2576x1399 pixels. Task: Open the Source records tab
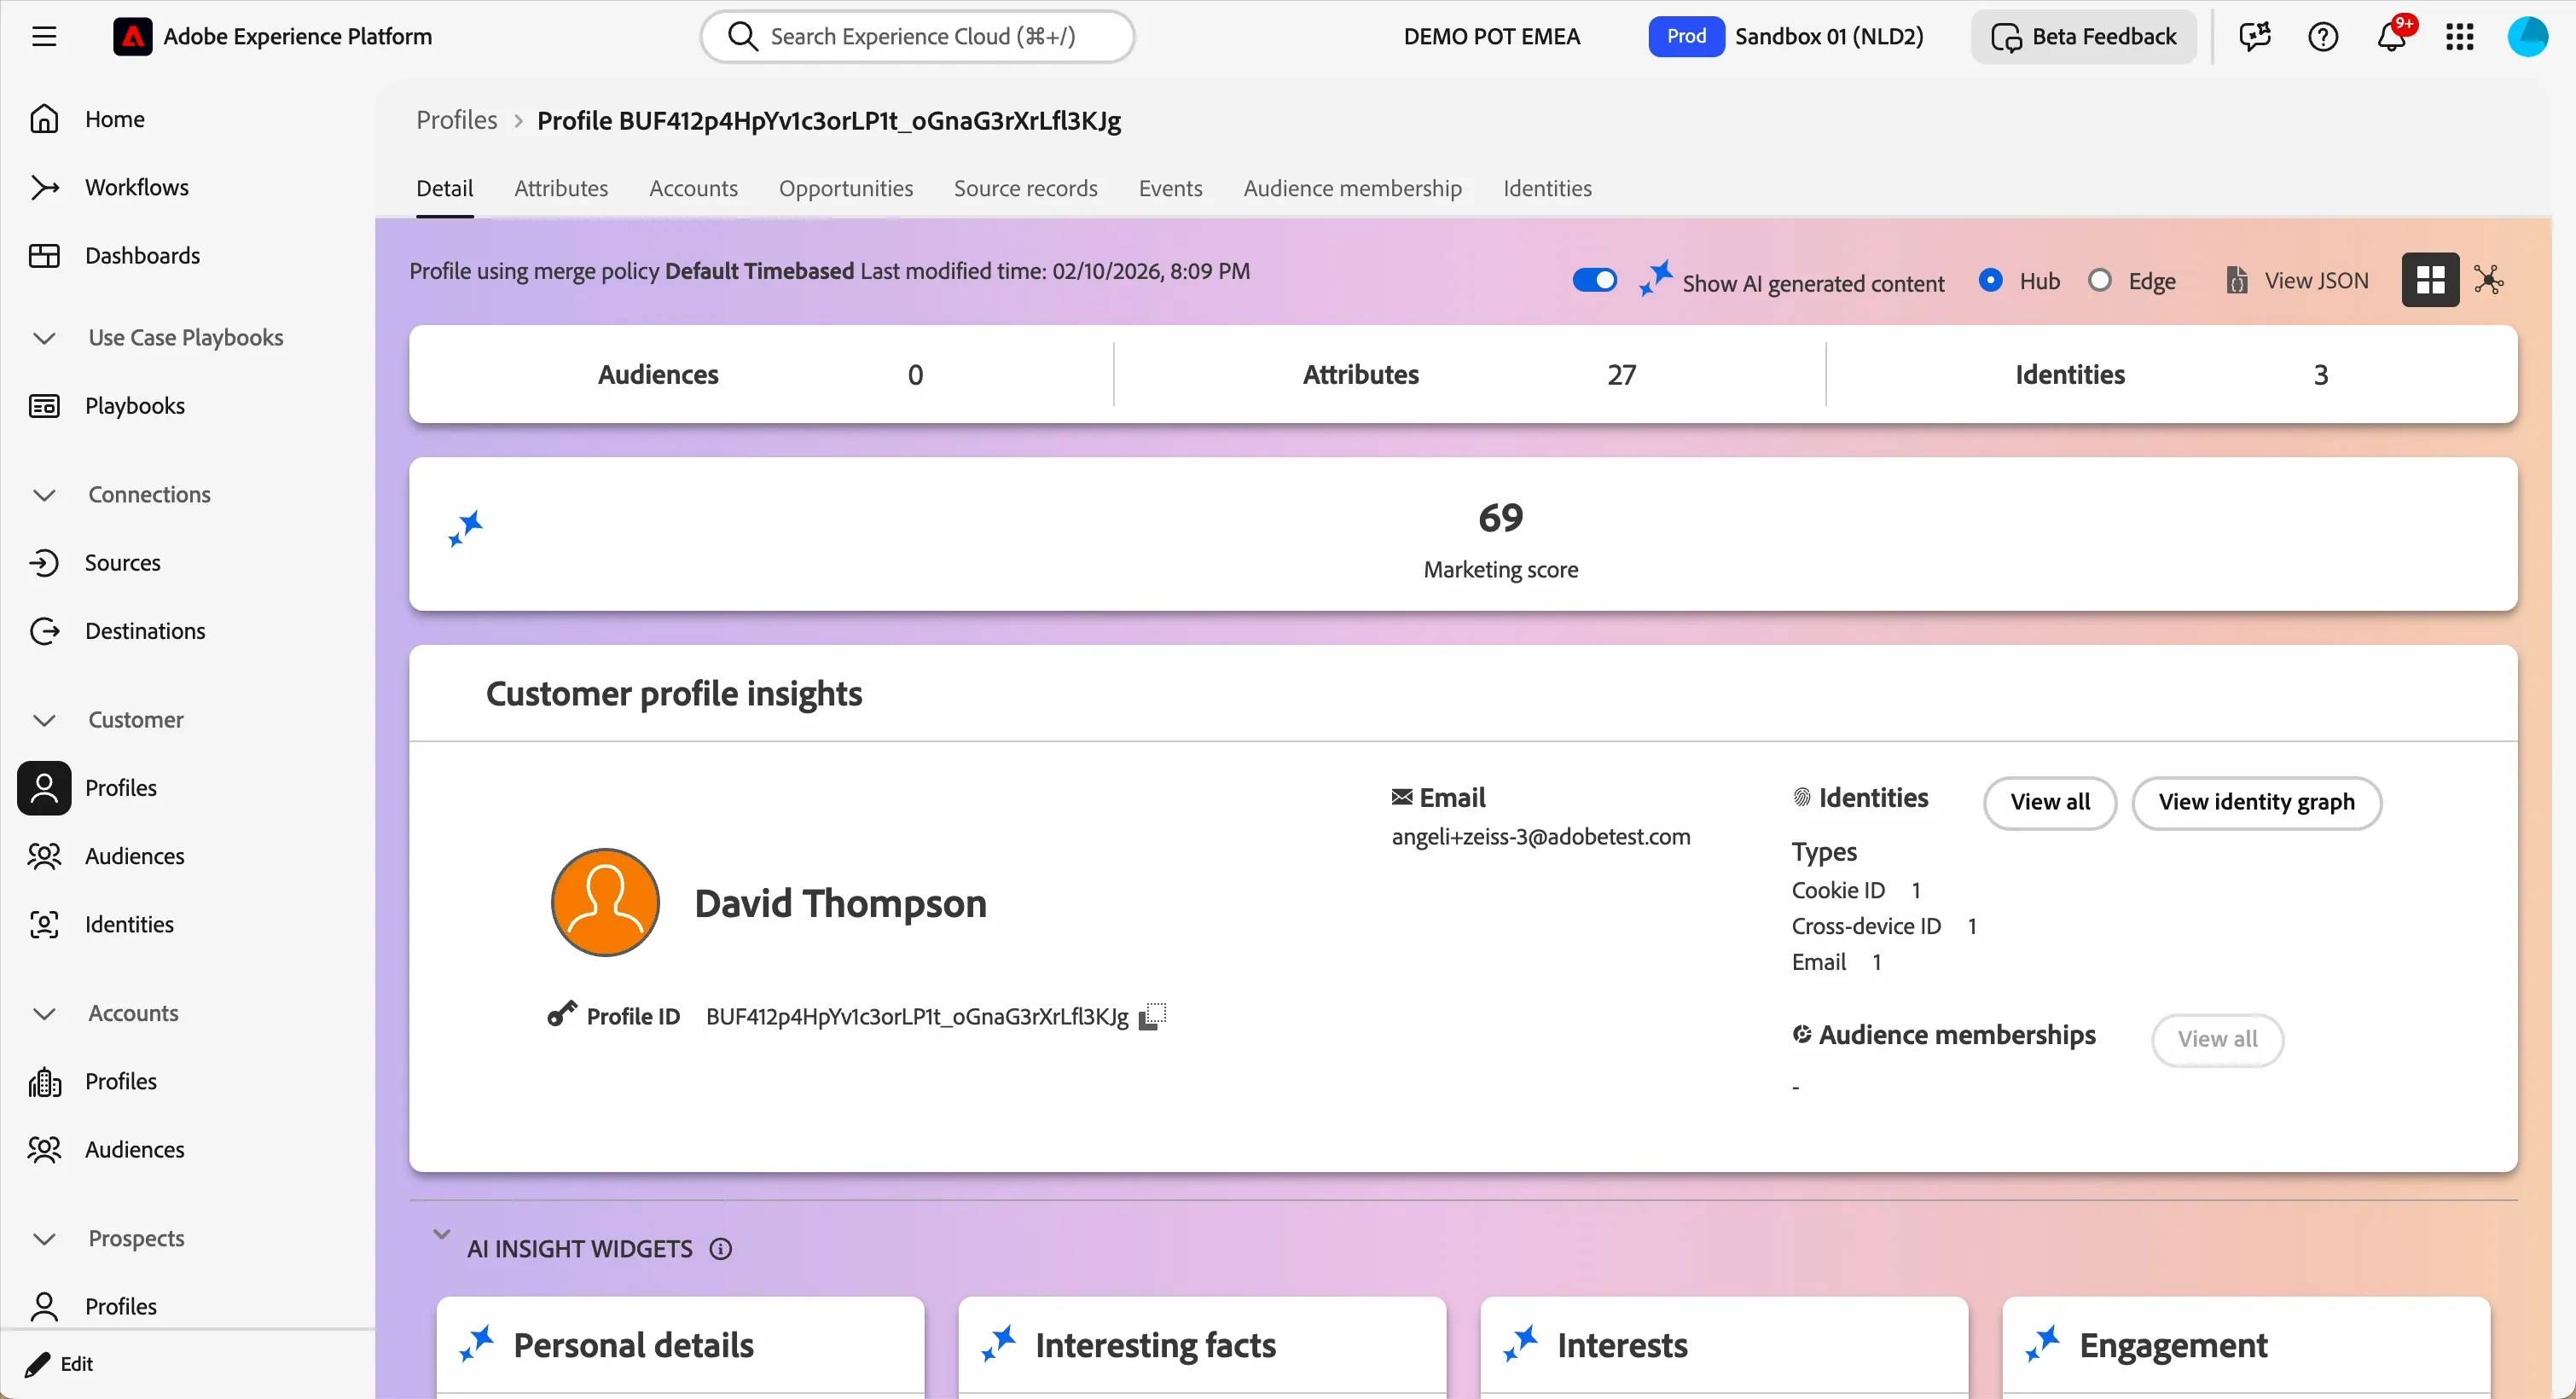coord(1026,188)
